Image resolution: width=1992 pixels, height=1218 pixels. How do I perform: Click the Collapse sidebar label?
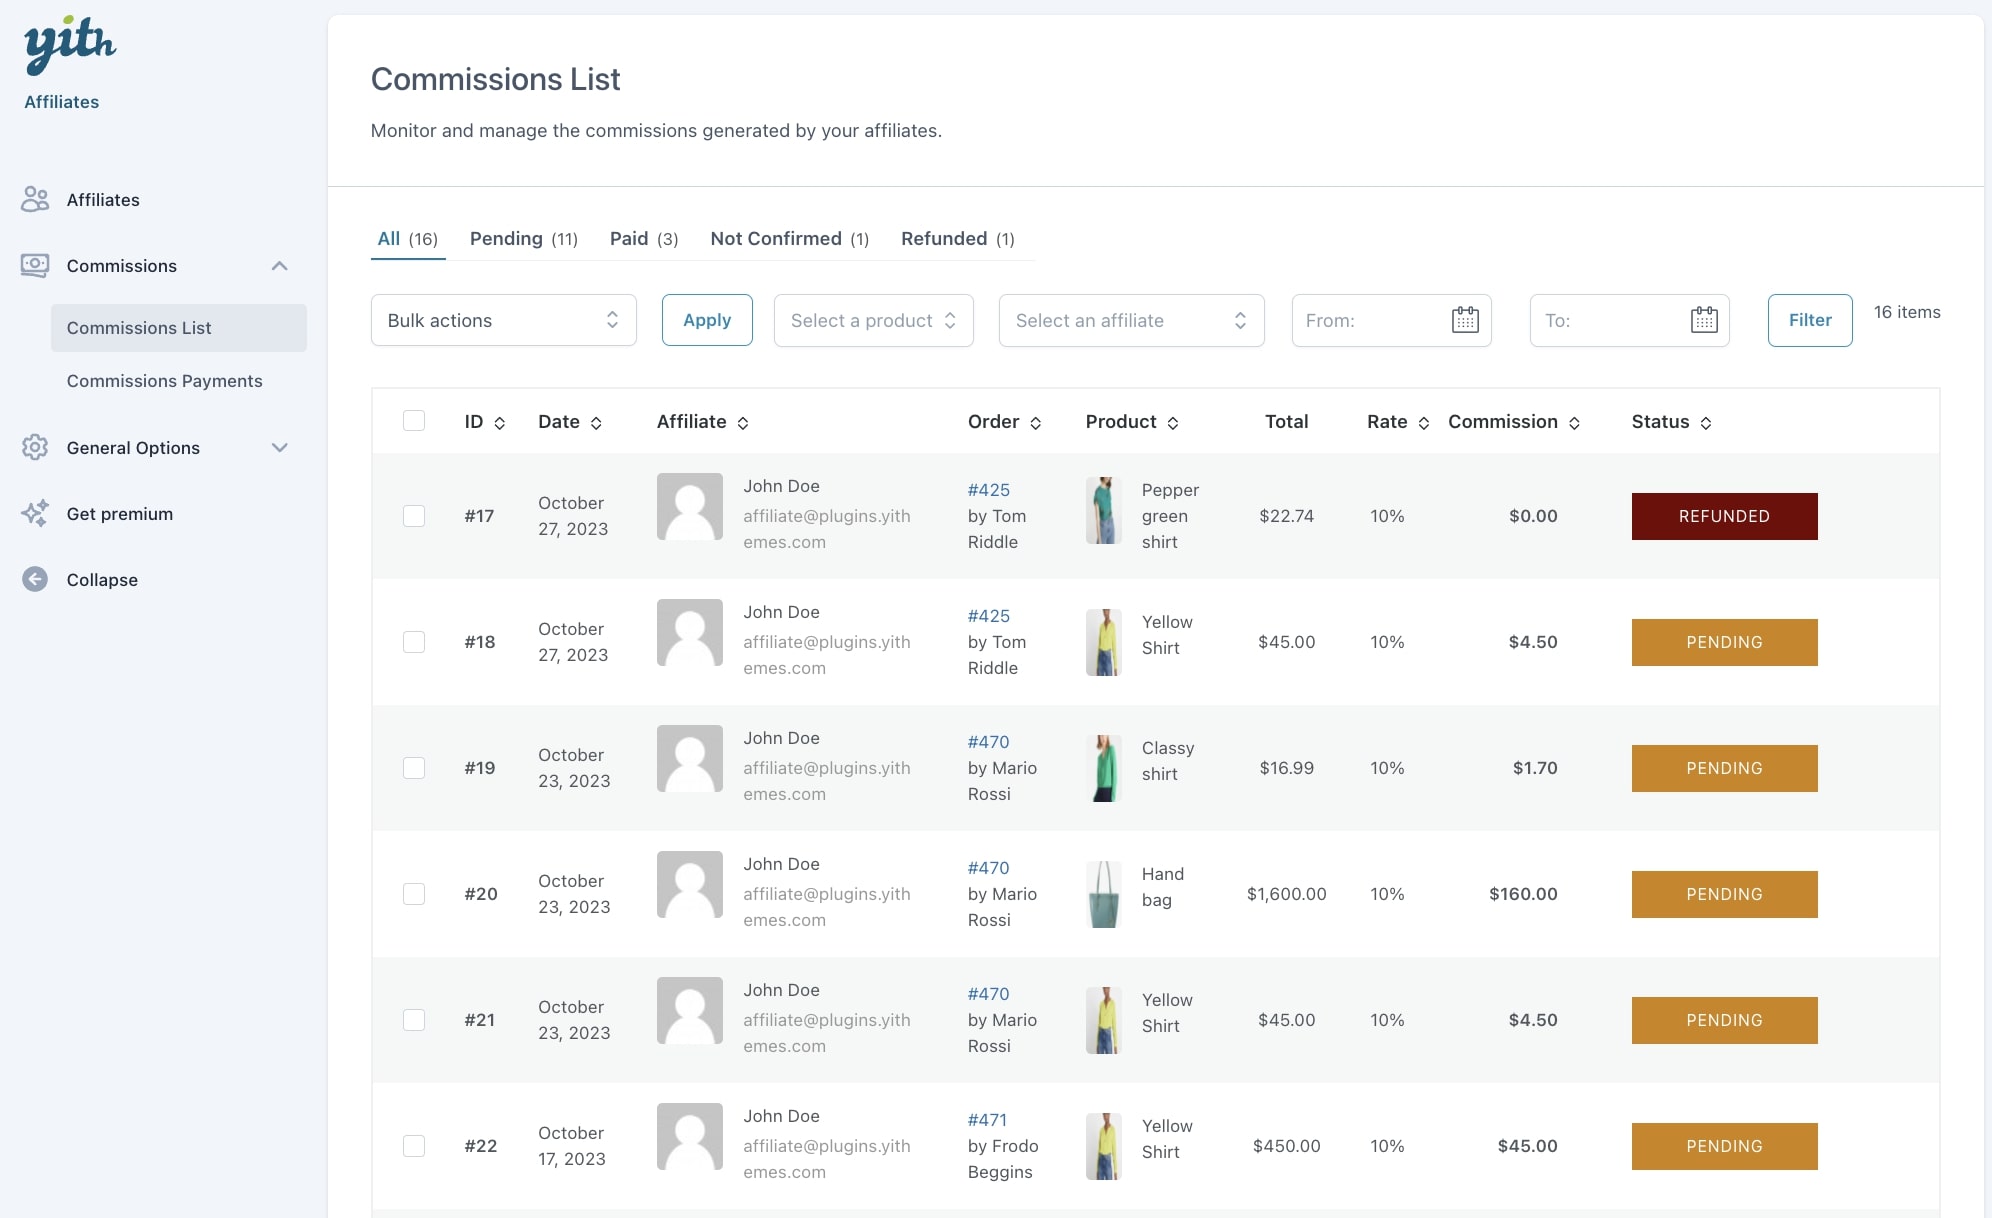[x=102, y=580]
